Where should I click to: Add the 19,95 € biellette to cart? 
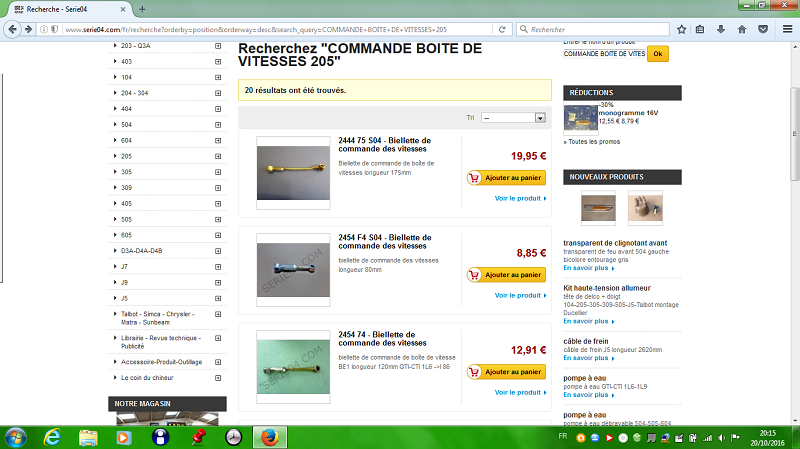click(x=506, y=178)
